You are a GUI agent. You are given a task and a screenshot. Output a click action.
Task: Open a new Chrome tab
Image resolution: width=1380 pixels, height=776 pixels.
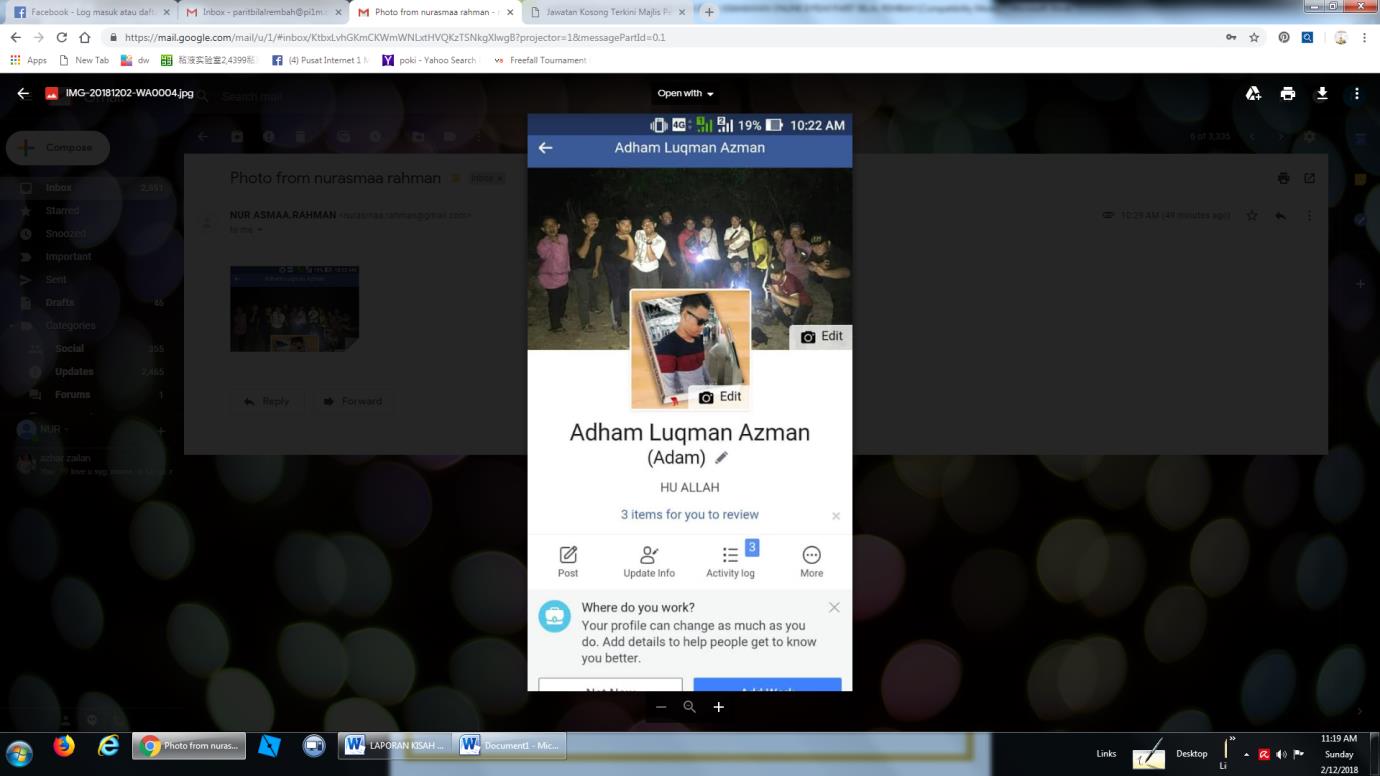coord(709,12)
